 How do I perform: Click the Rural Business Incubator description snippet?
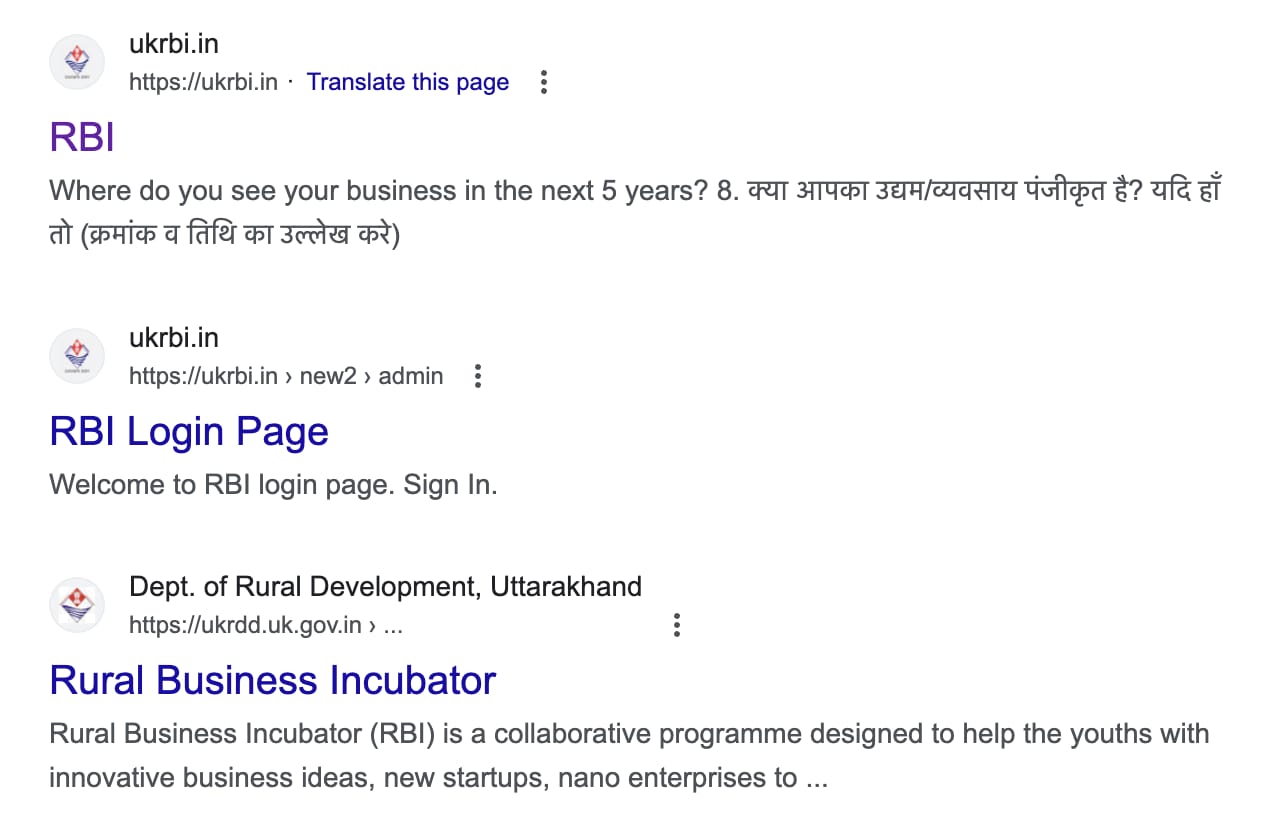630,755
